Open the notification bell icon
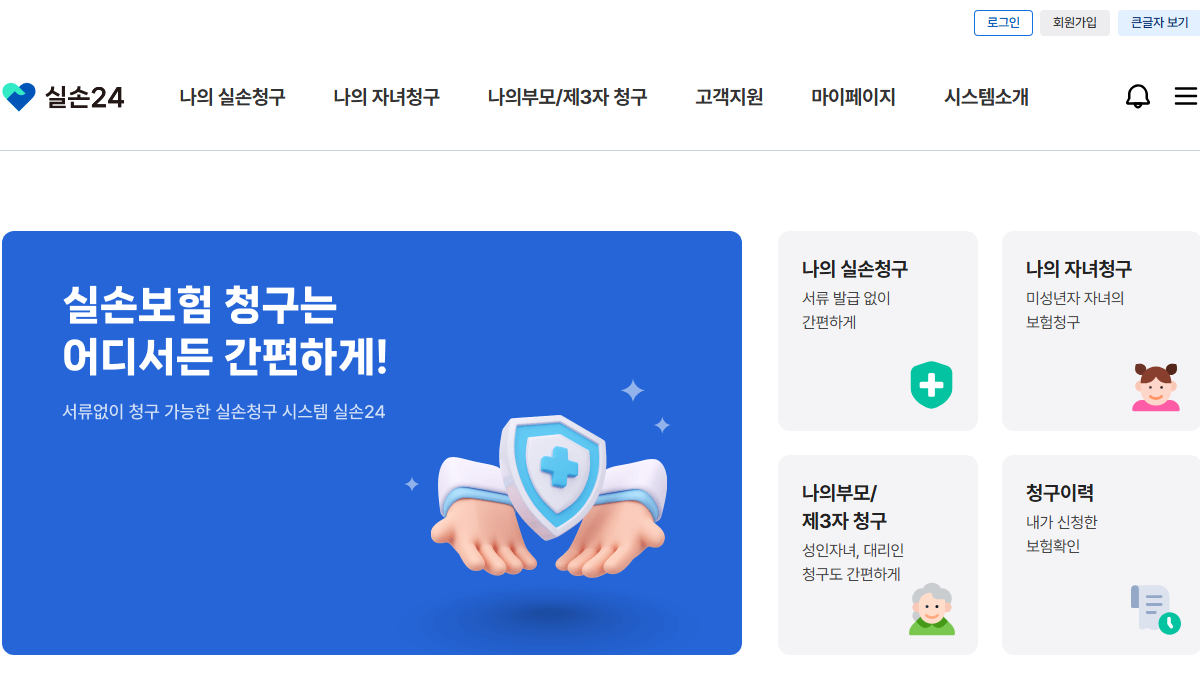 point(1138,97)
